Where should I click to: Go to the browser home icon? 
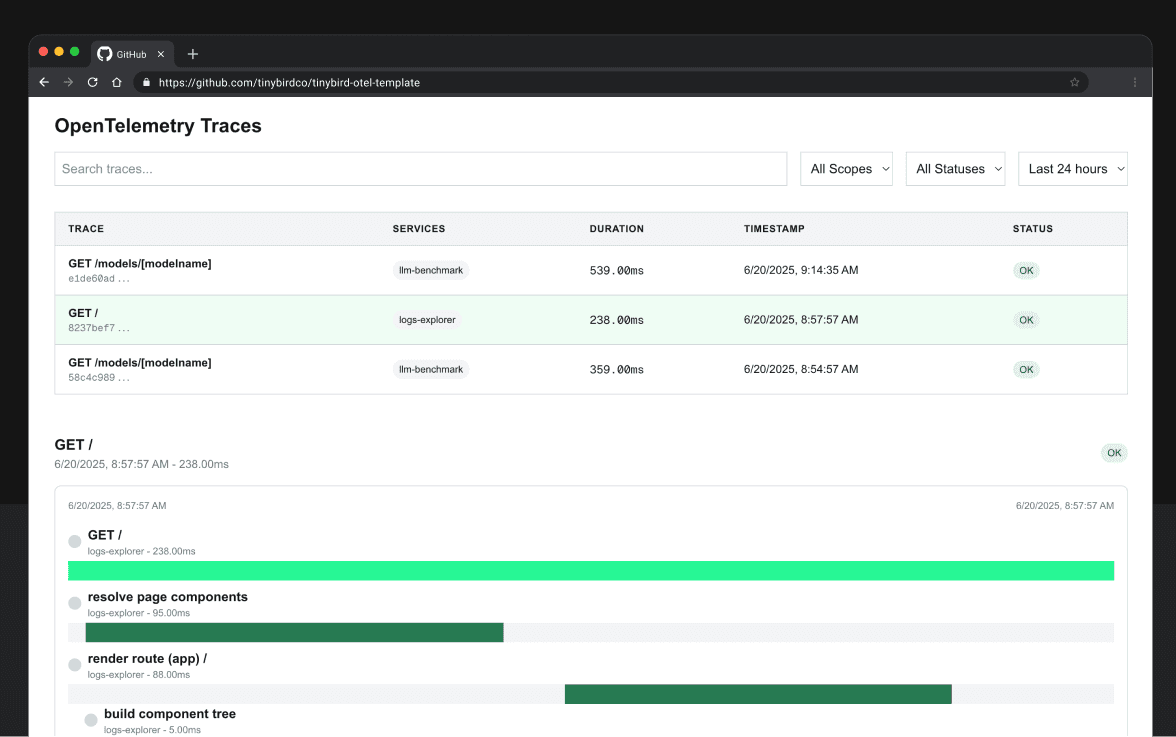116,82
